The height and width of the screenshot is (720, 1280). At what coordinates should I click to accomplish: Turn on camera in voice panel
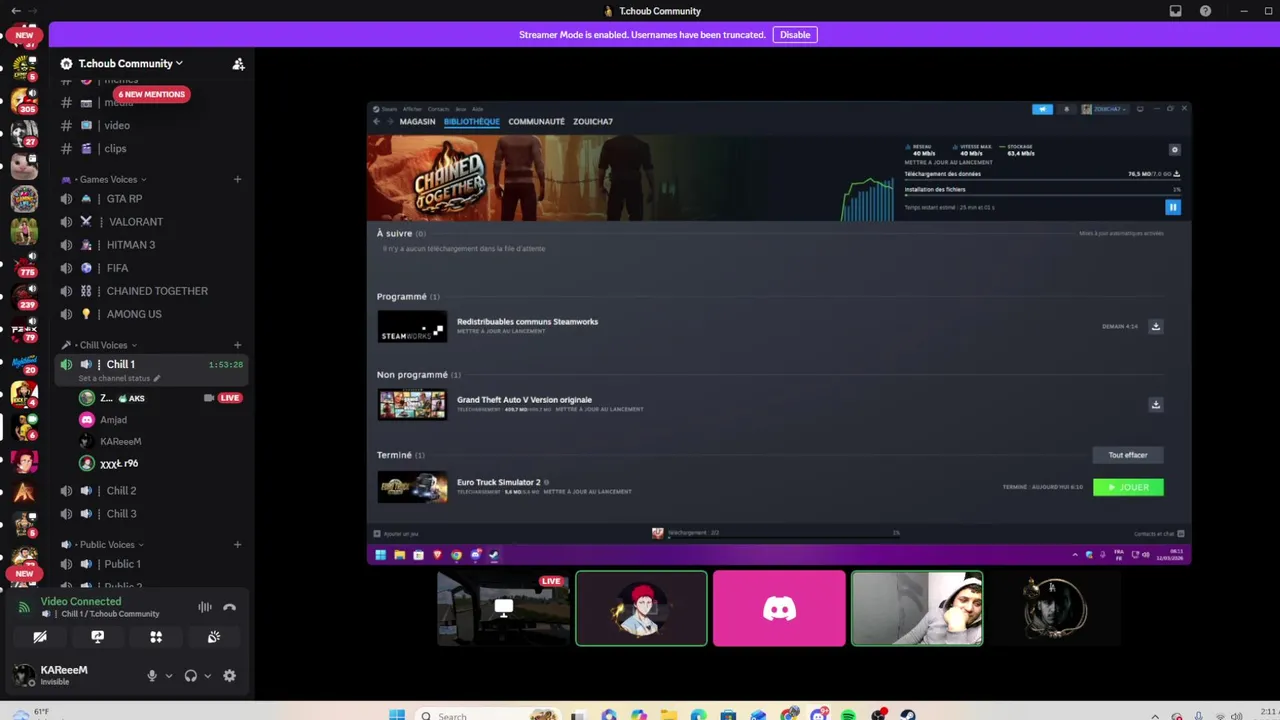pos(40,637)
